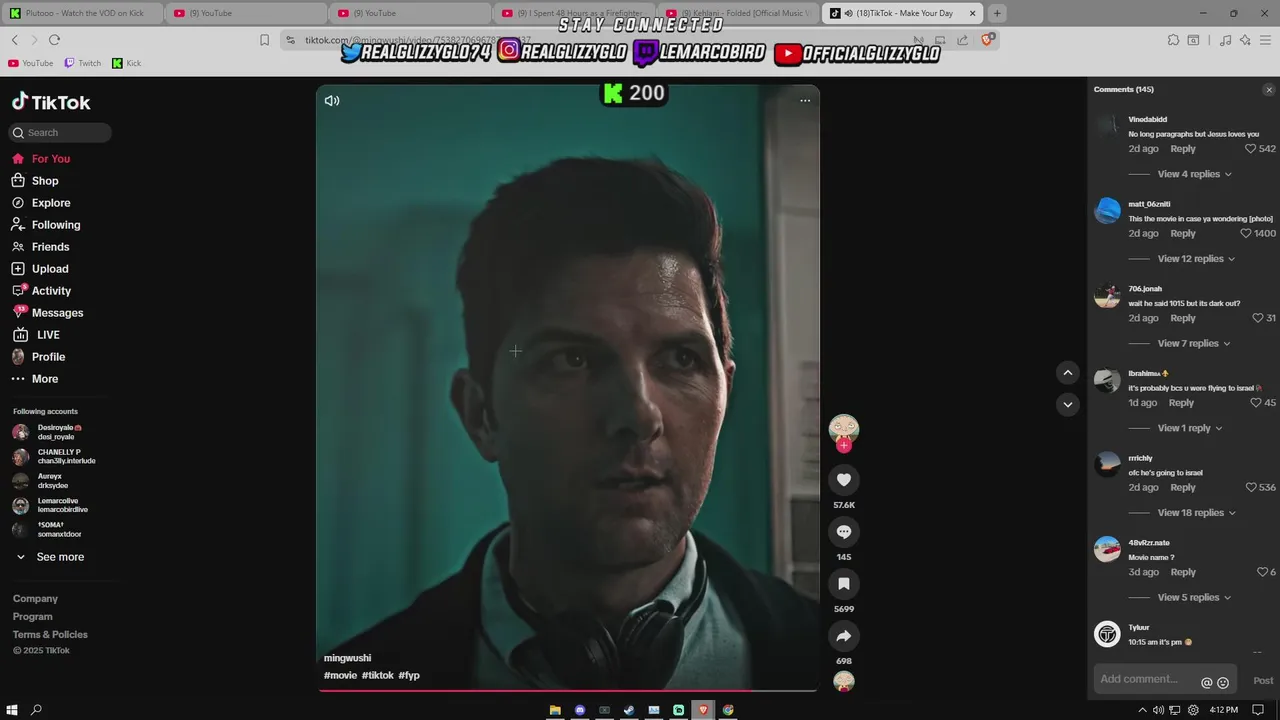Follow creator with the red plus badge

[x=844, y=446]
